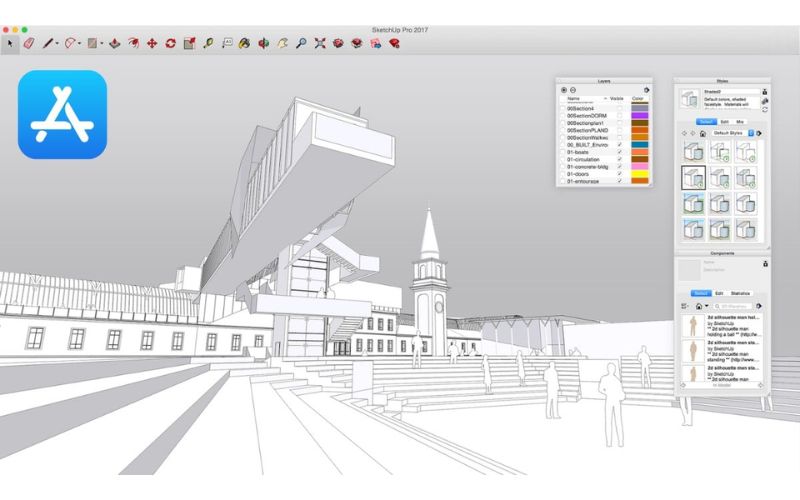Switch to Styles Mix tab
Image resolution: width=800 pixels, height=500 pixels.
tap(740, 122)
